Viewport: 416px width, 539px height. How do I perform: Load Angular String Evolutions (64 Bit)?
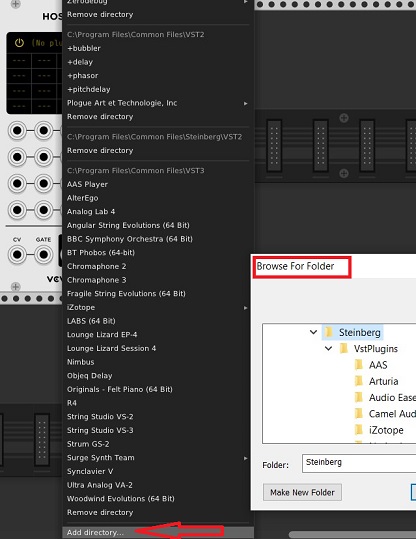tap(158, 225)
